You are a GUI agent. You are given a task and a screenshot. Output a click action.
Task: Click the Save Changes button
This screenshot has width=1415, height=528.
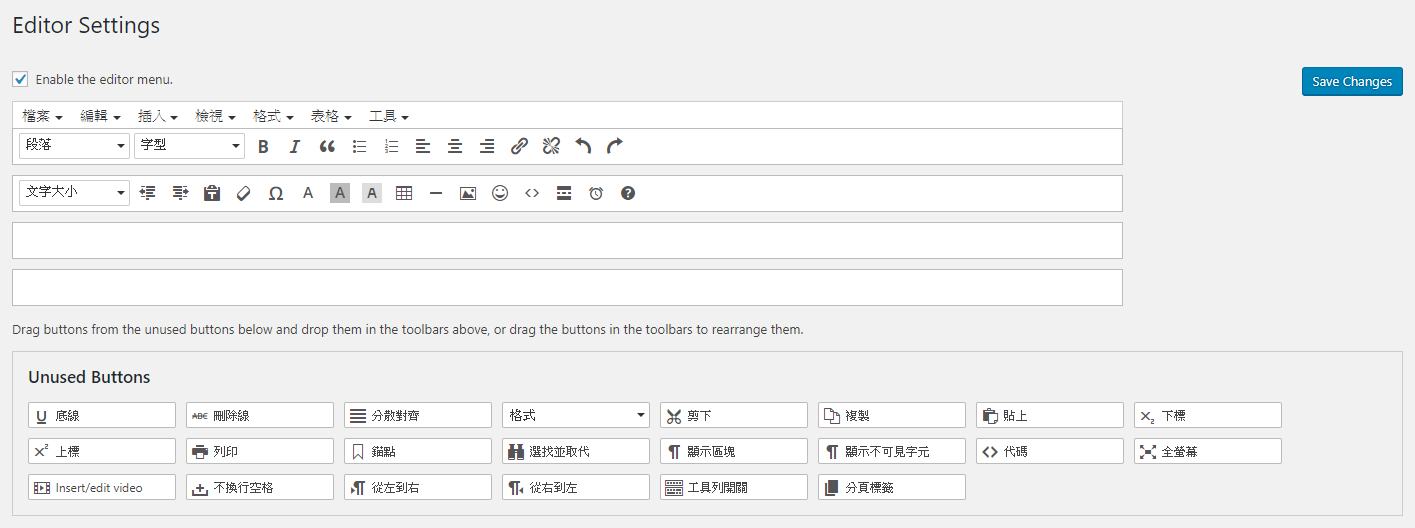pyautogui.click(x=1352, y=81)
